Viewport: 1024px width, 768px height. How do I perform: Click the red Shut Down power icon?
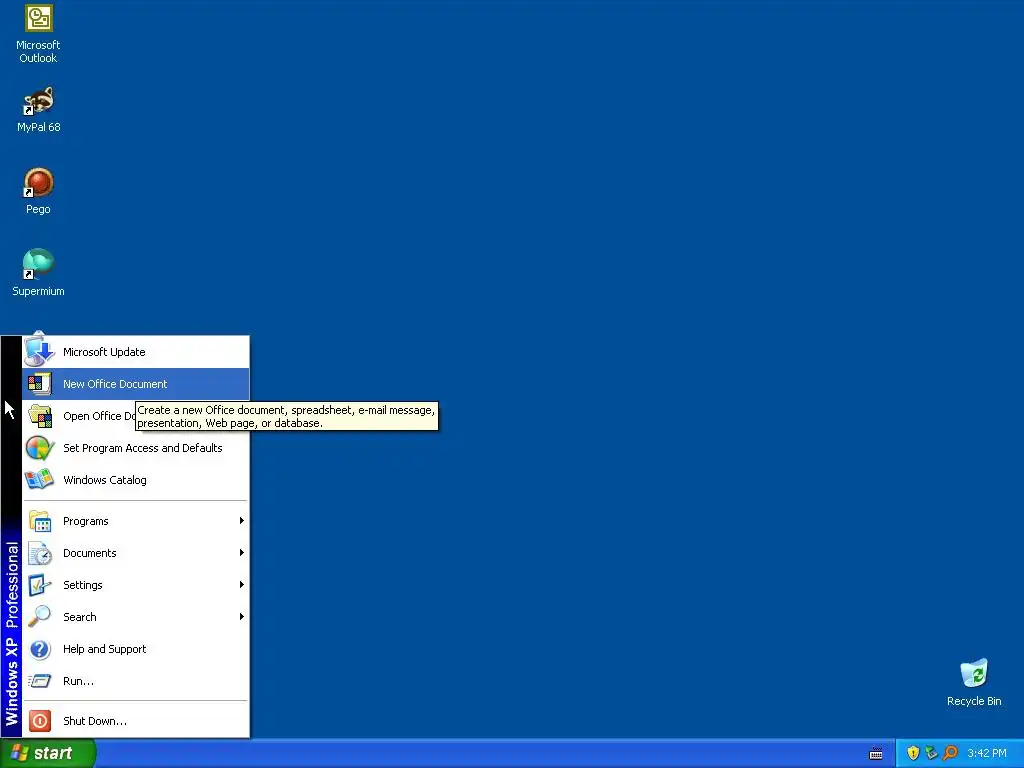(x=39, y=721)
